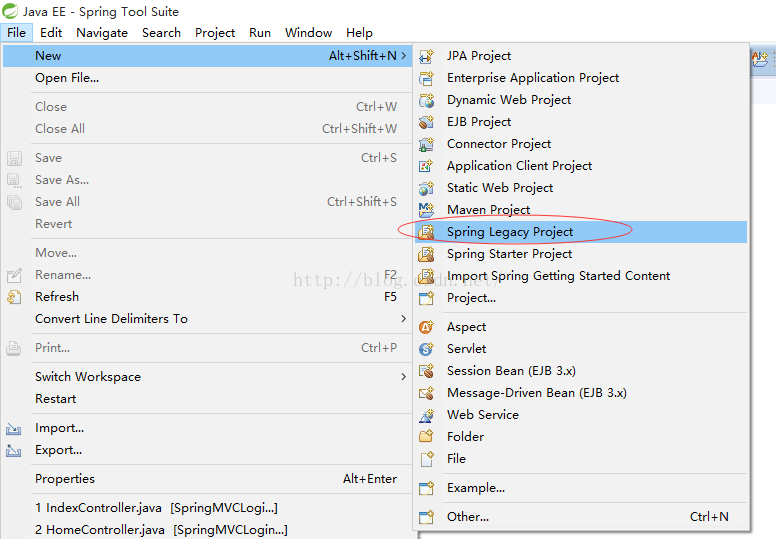Select Dynamic Web Project entry
Image resolution: width=776 pixels, height=539 pixels.
581,100
